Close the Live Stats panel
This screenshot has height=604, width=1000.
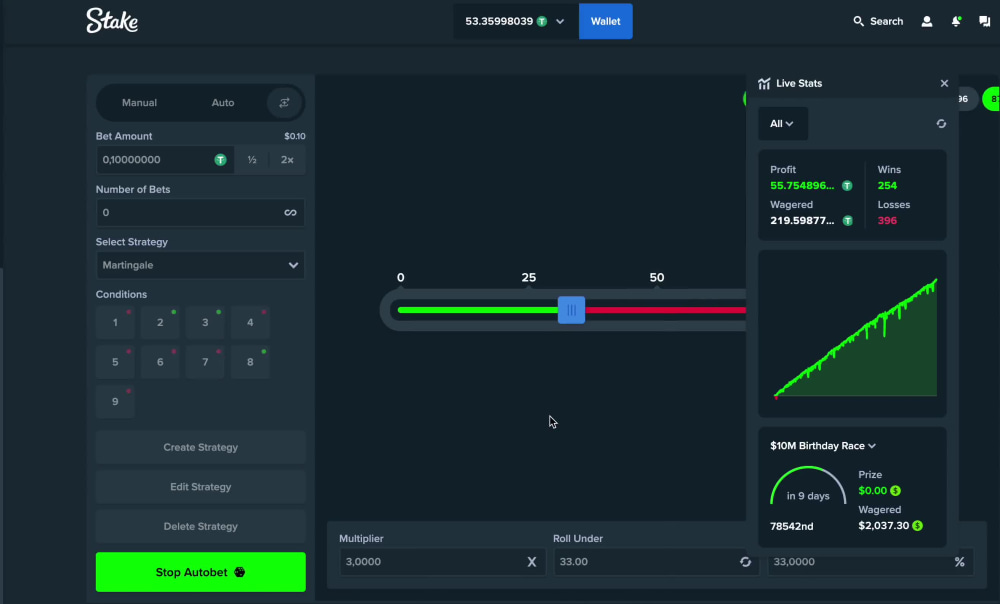click(945, 84)
